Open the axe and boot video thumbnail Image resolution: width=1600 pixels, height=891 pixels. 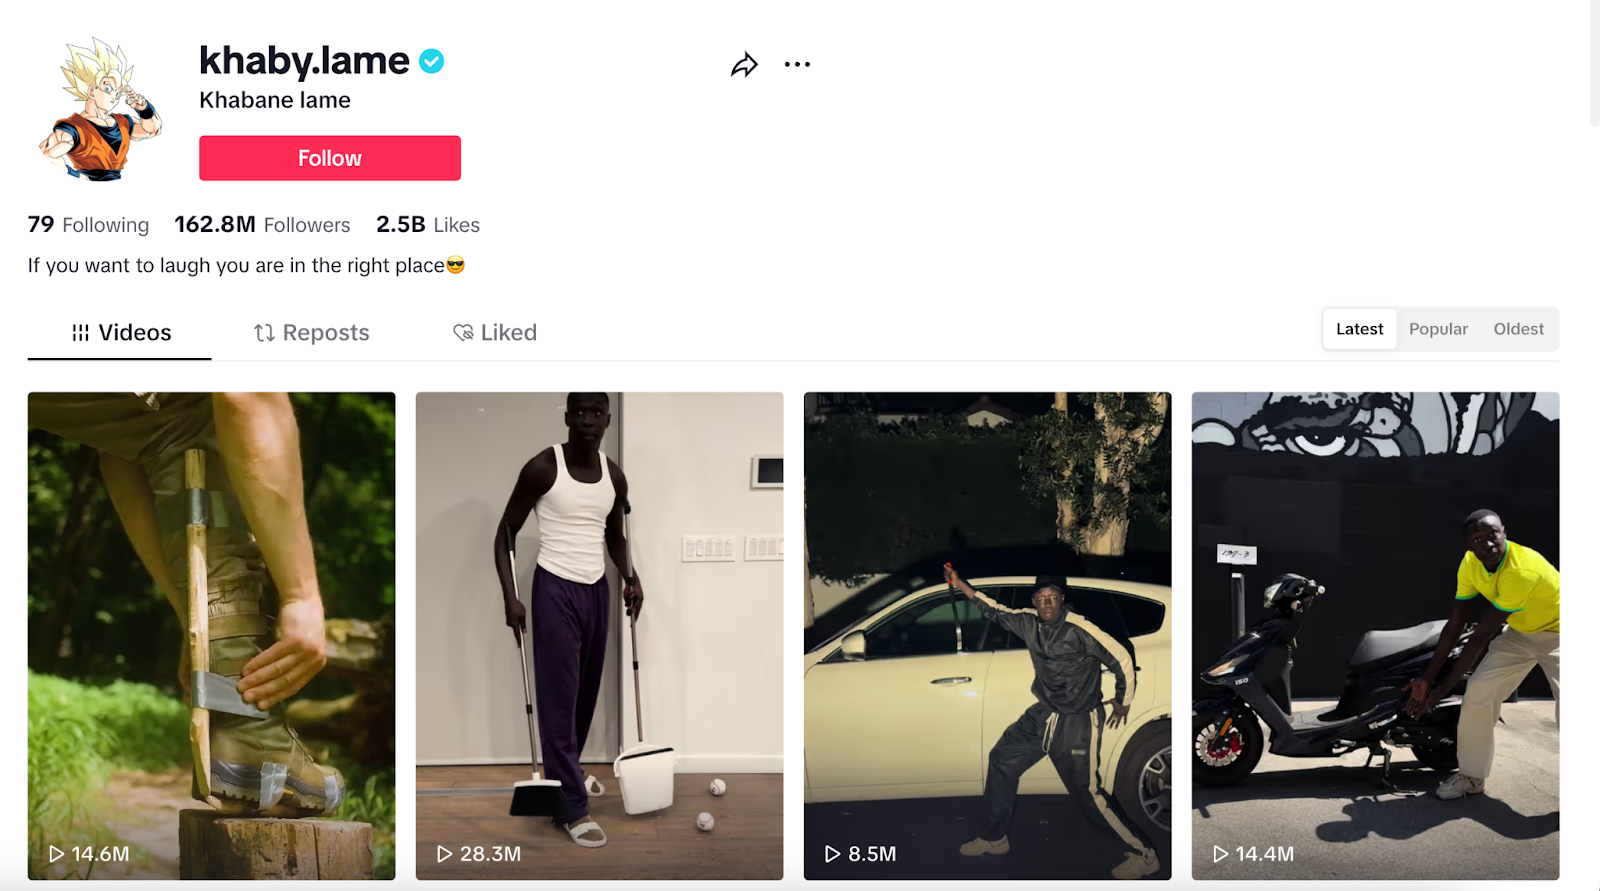[x=211, y=636]
